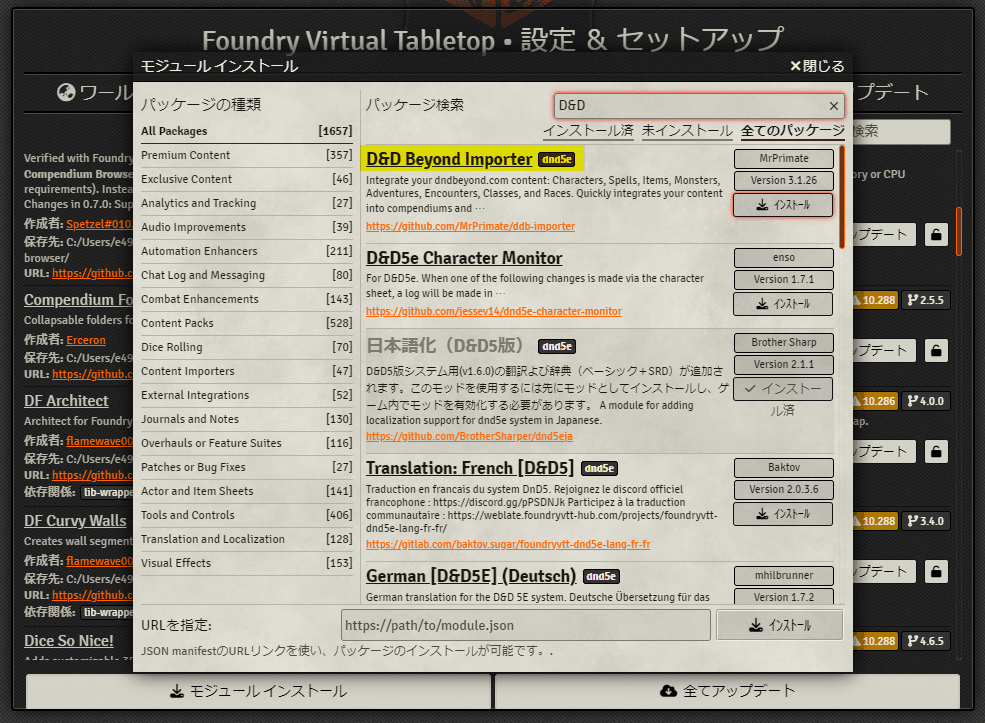Open the dnd5e-character-monitor GitHub URL
Image resolution: width=985 pixels, height=723 pixels.
tap(494, 311)
